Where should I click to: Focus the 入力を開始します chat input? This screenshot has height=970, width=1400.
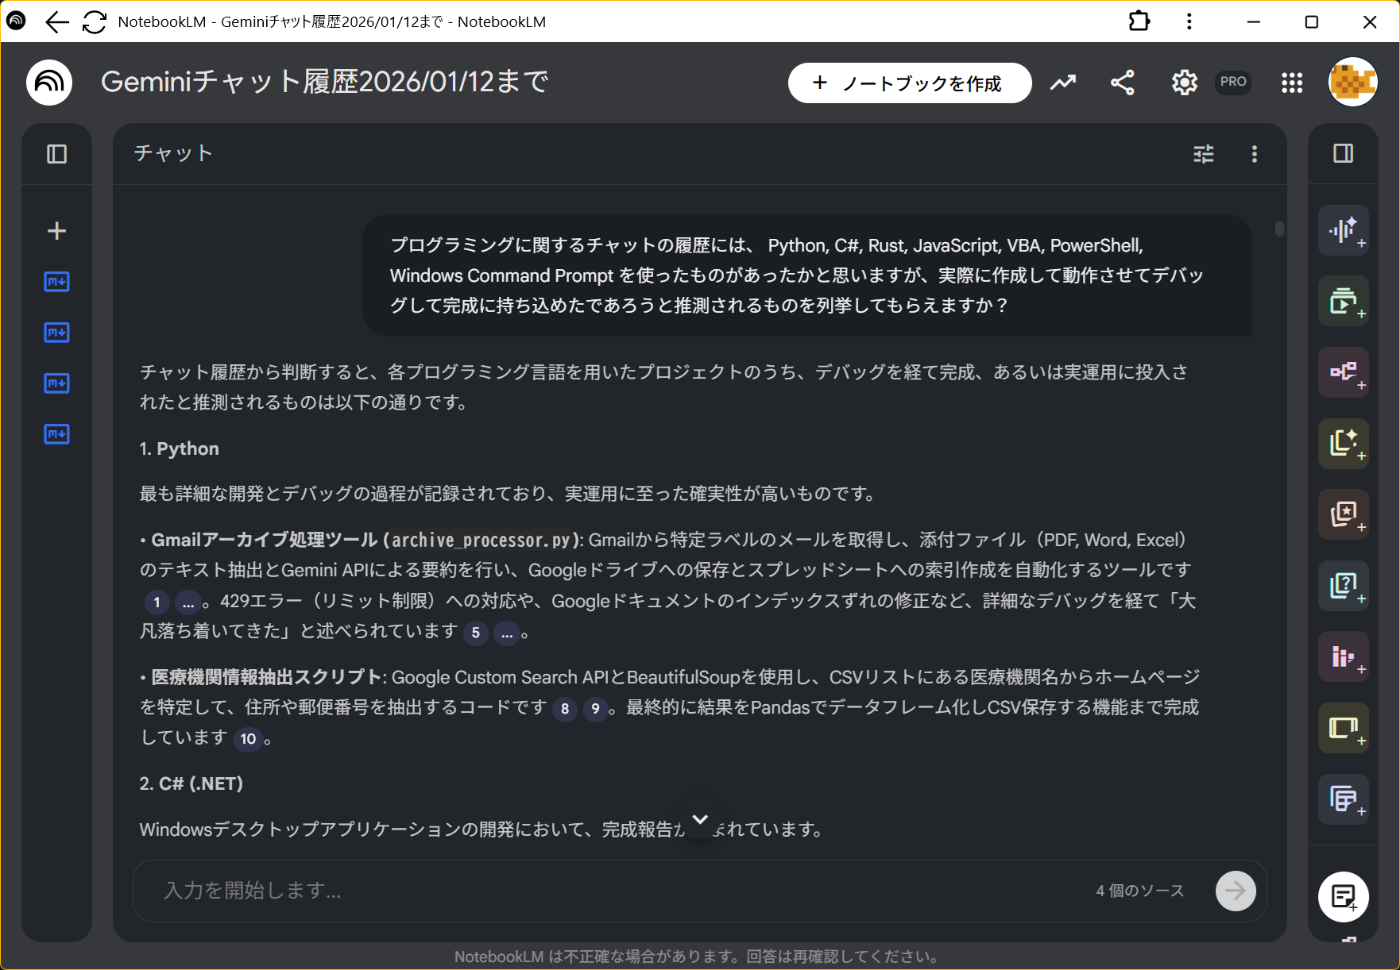(620, 890)
